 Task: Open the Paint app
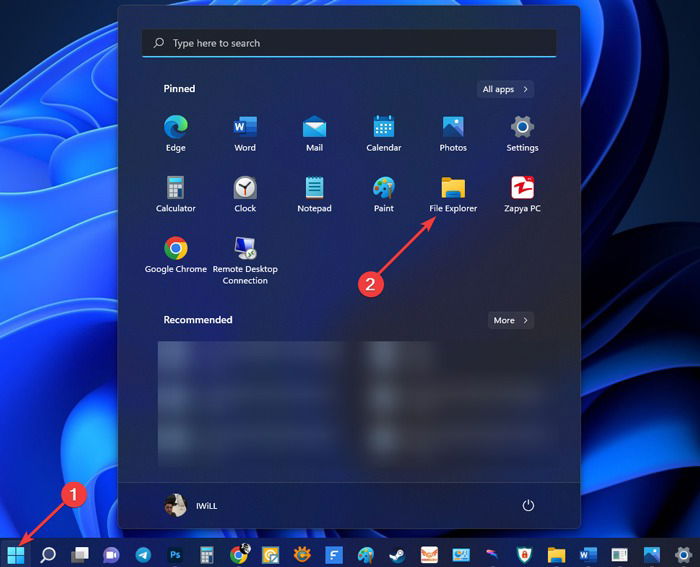pyautogui.click(x=383, y=194)
